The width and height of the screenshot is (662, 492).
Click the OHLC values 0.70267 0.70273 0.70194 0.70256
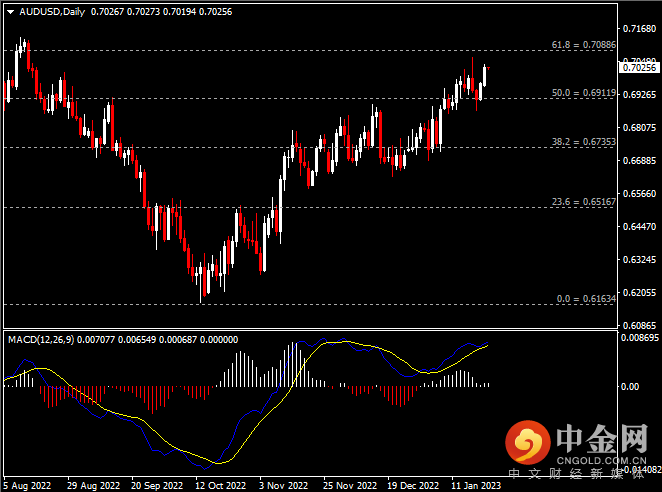point(161,12)
